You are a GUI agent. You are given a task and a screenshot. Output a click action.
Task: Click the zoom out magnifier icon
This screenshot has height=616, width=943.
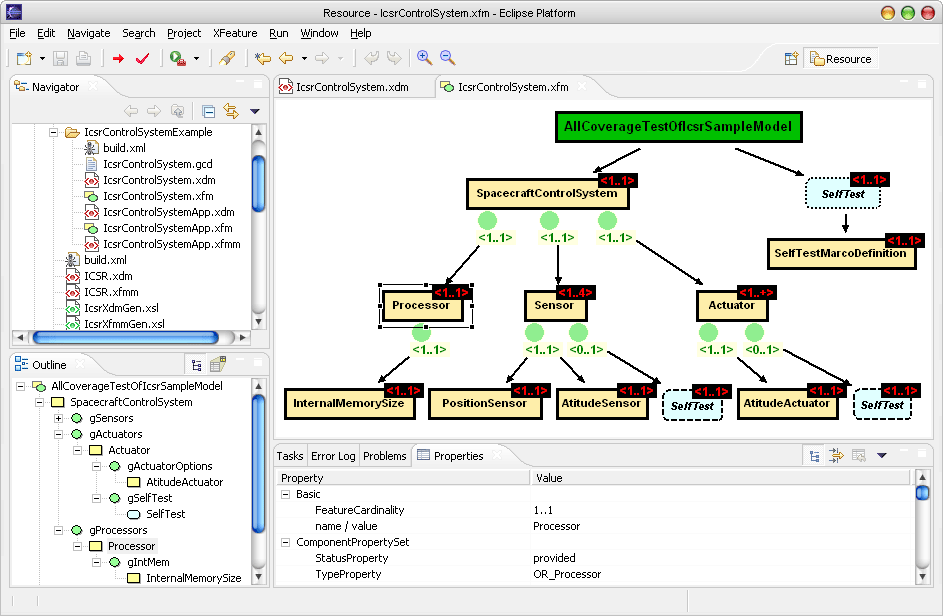[447, 58]
